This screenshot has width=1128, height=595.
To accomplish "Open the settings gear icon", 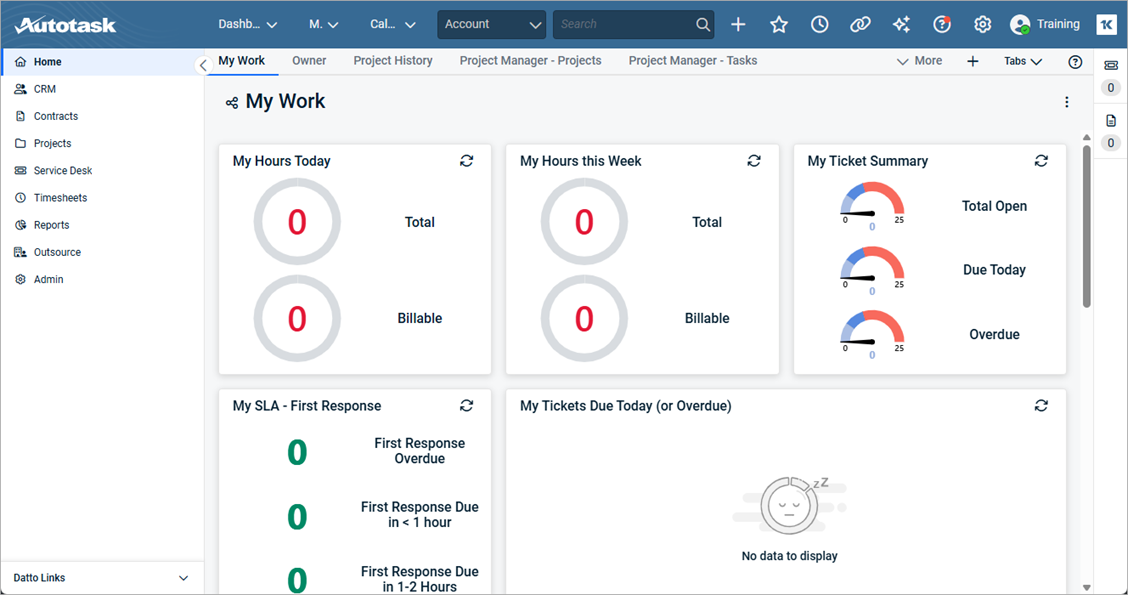I will pos(982,24).
